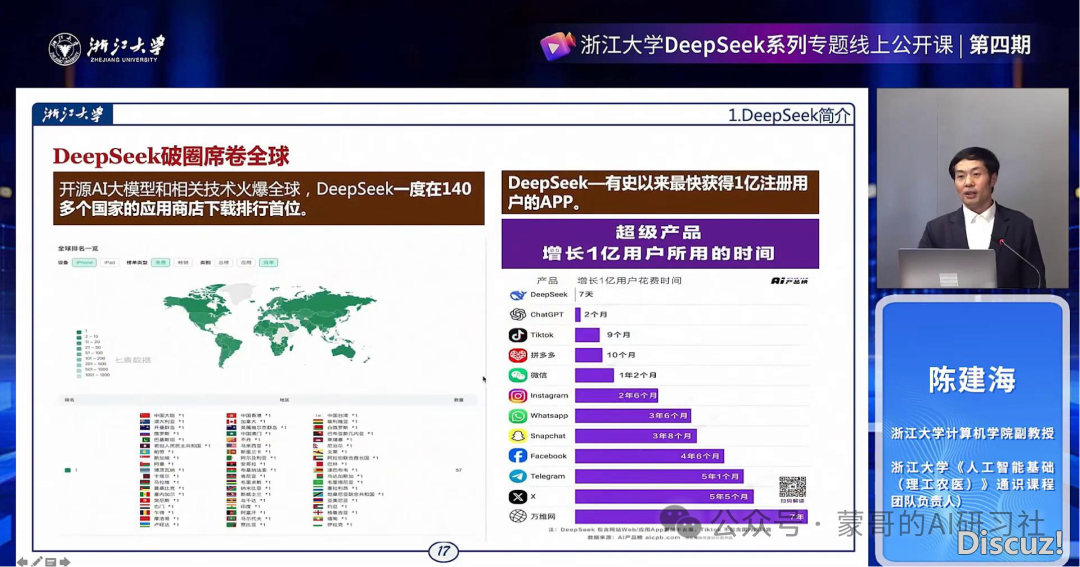Image resolution: width=1080 pixels, height=567 pixels.
Task: Click the 浙江大学计算机学院副教授 title line
Action: (972, 433)
